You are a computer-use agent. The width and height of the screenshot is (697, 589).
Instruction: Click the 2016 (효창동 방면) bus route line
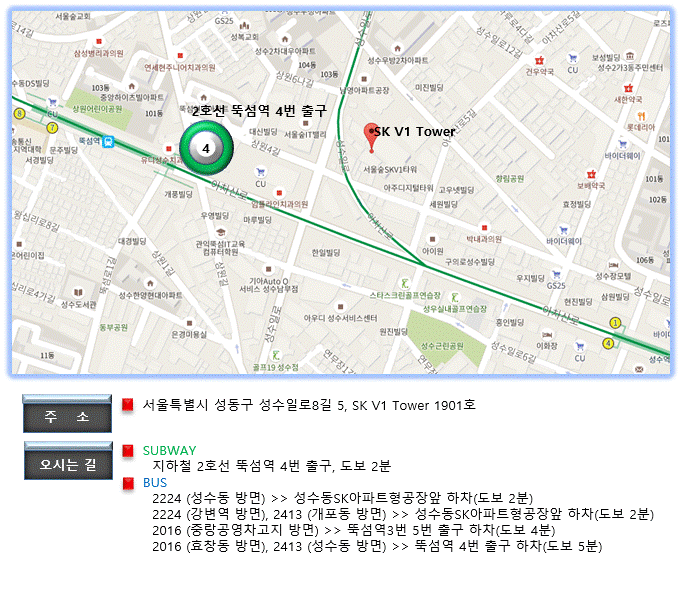pos(377,546)
